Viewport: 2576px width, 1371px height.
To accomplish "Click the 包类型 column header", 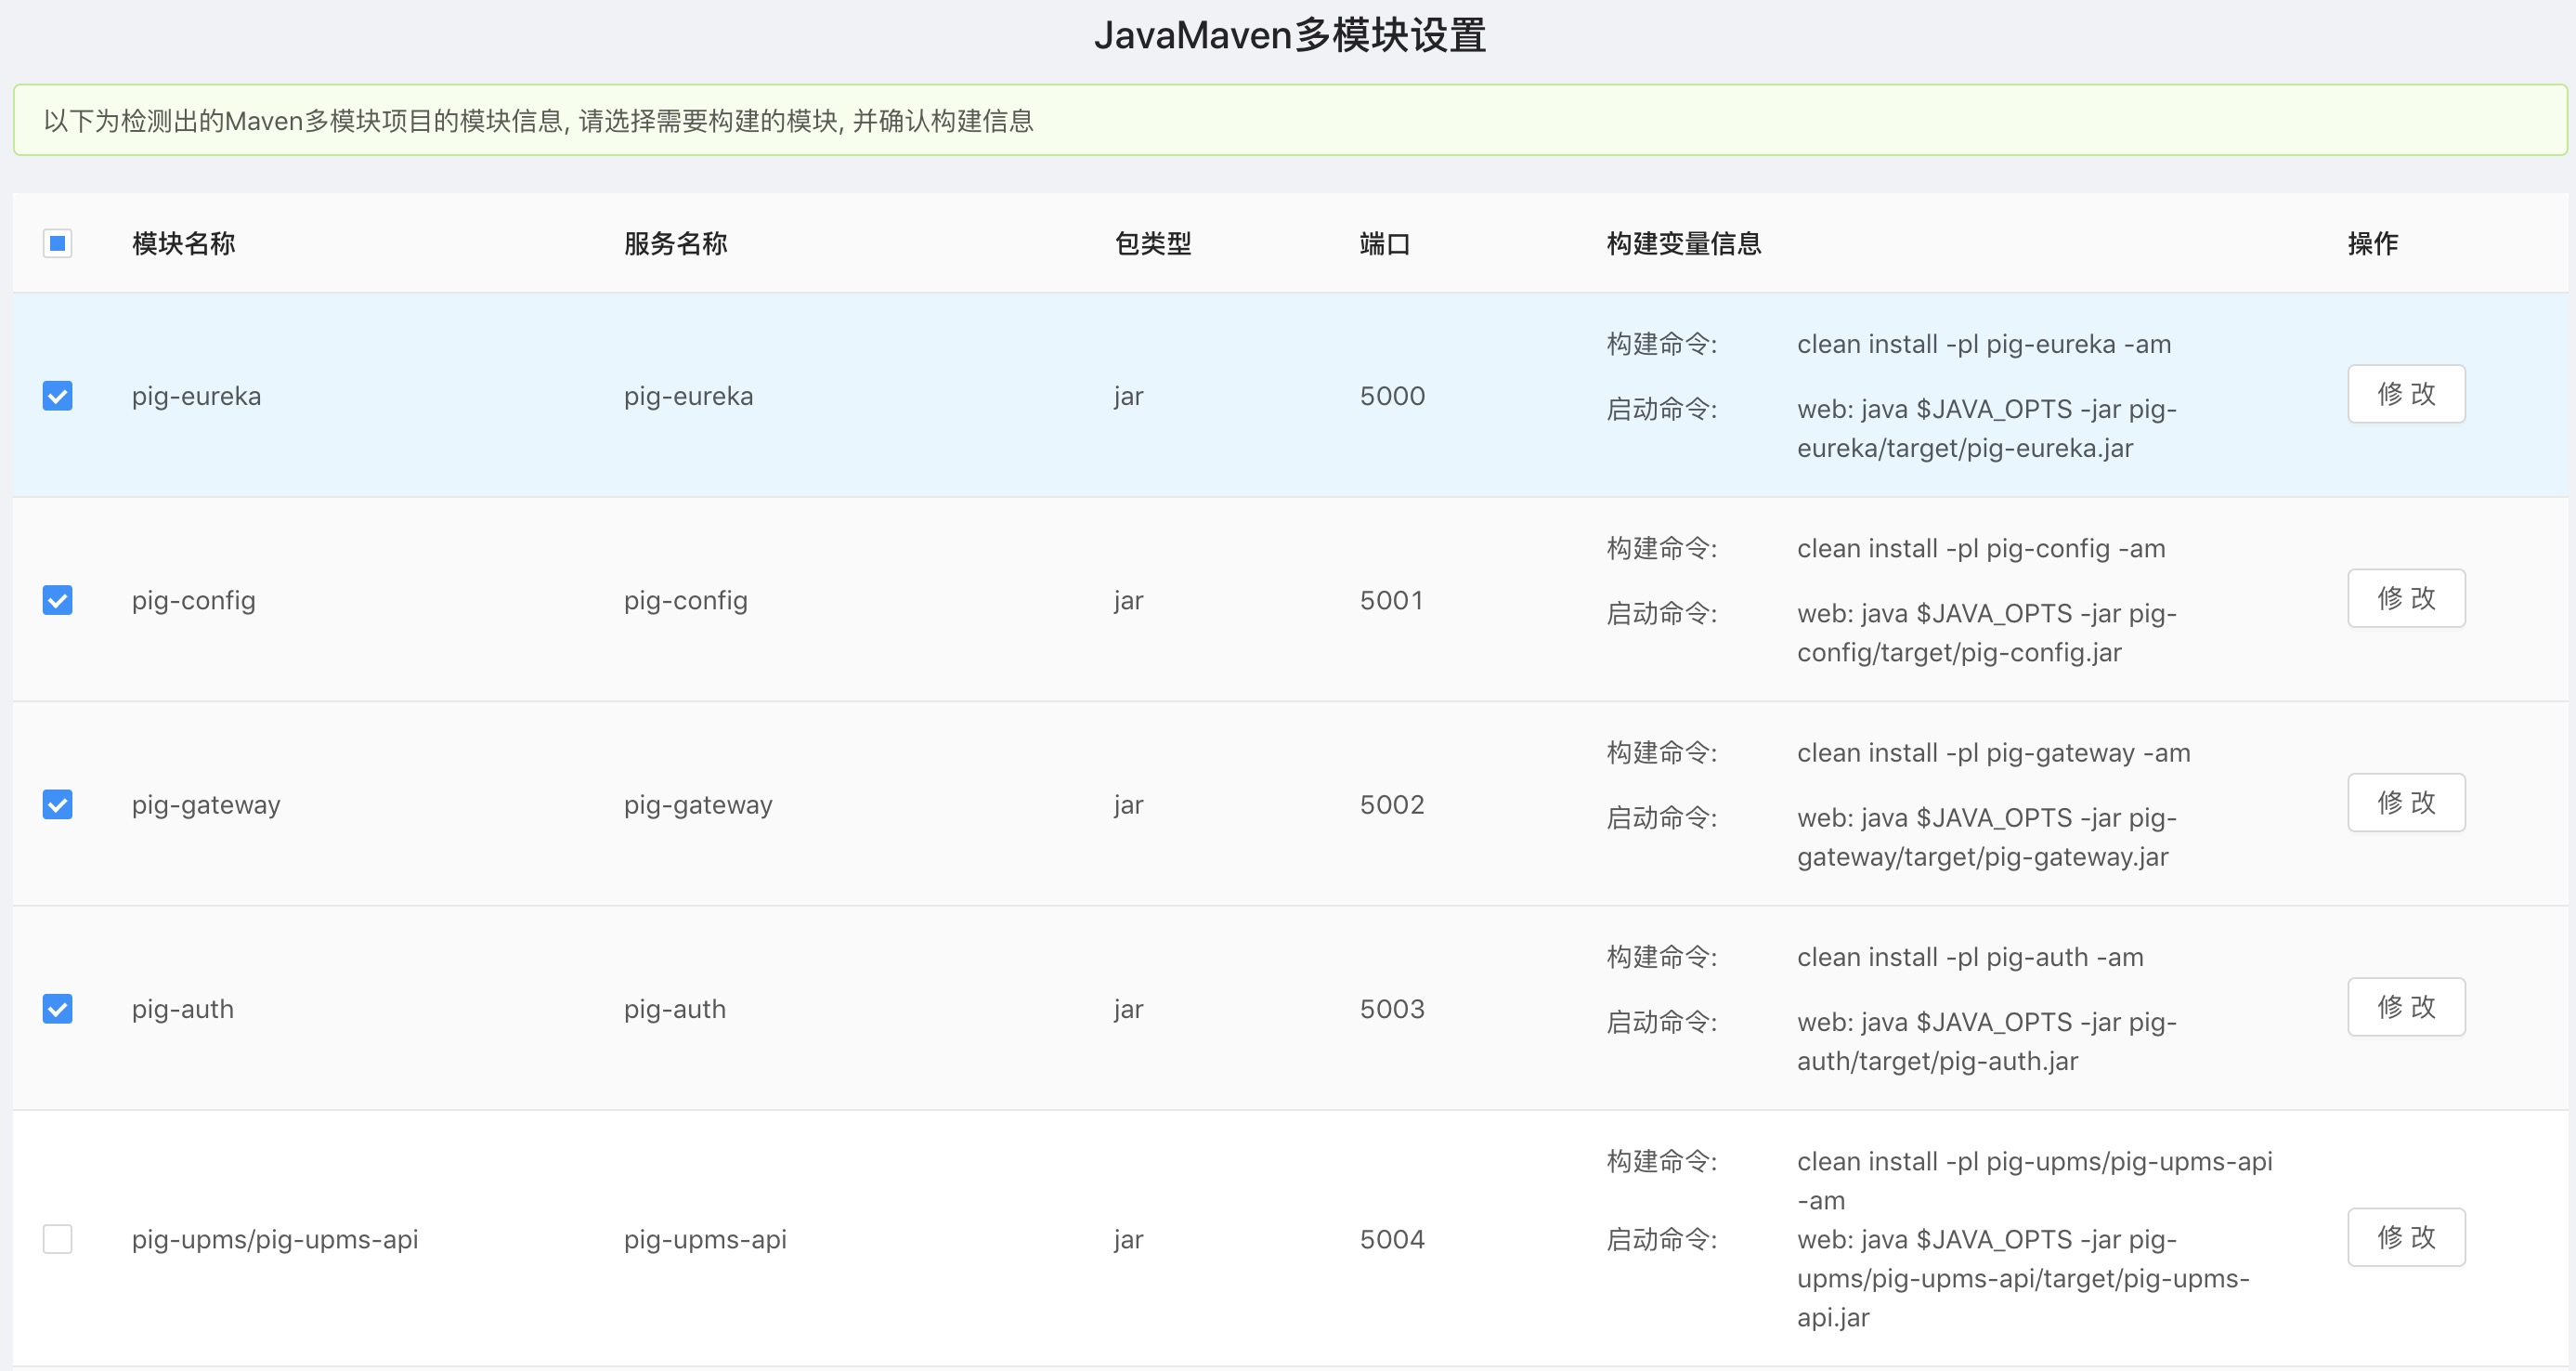I will [x=1153, y=243].
